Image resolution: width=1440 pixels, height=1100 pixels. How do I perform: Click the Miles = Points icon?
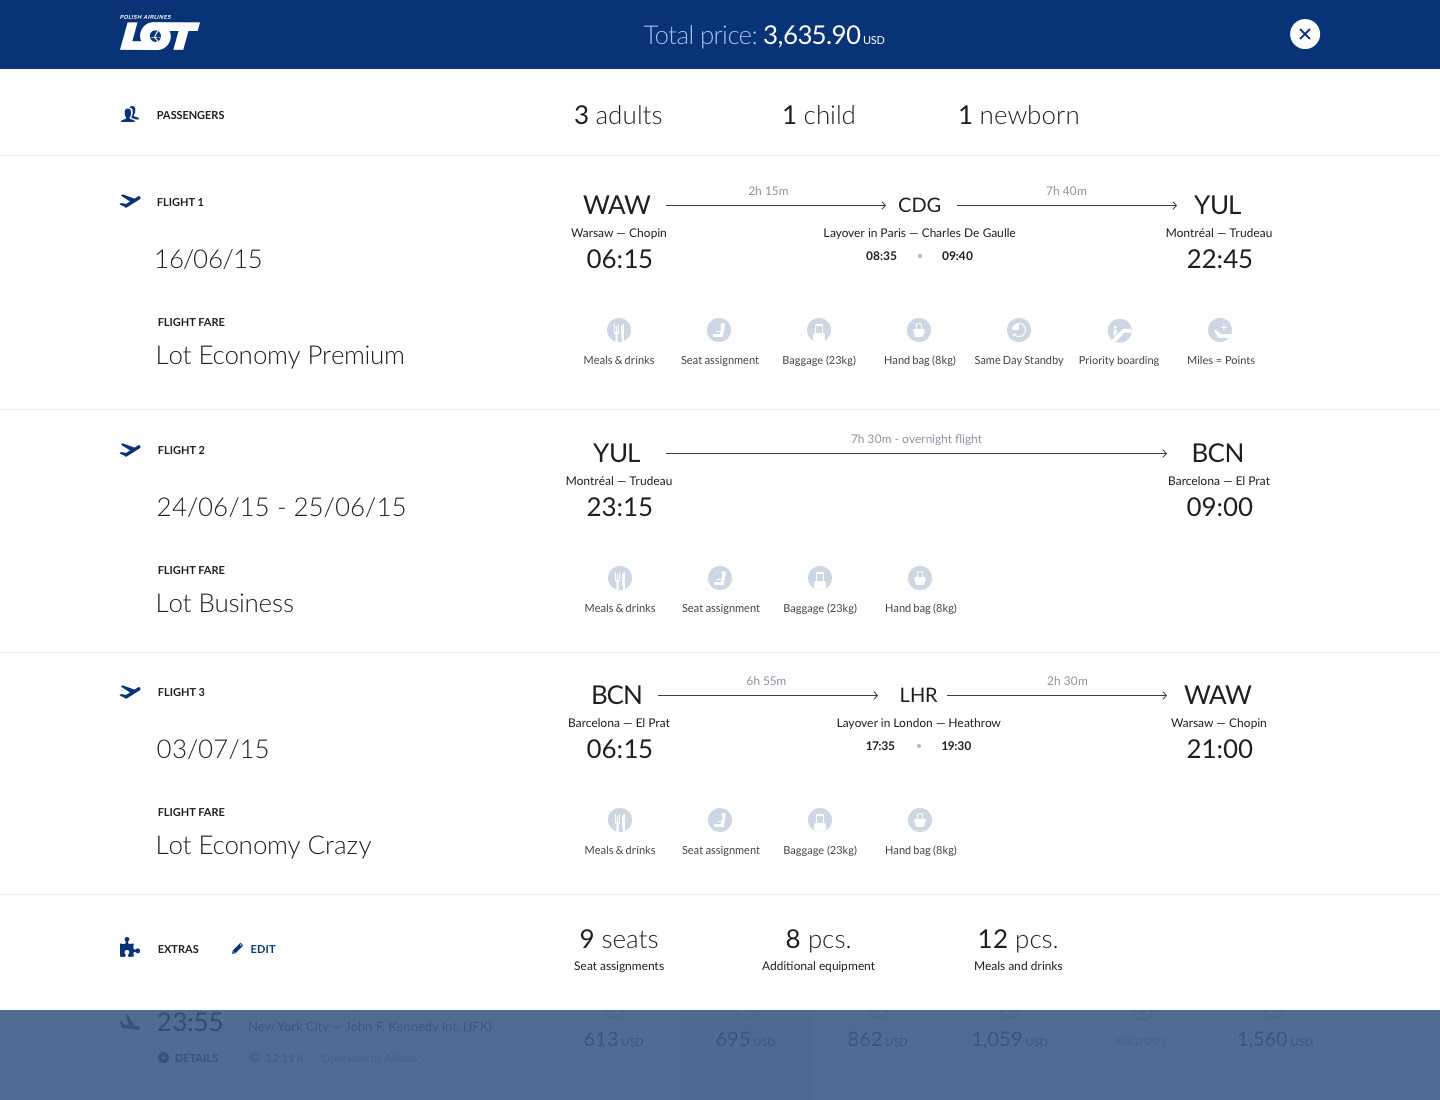pos(1220,330)
